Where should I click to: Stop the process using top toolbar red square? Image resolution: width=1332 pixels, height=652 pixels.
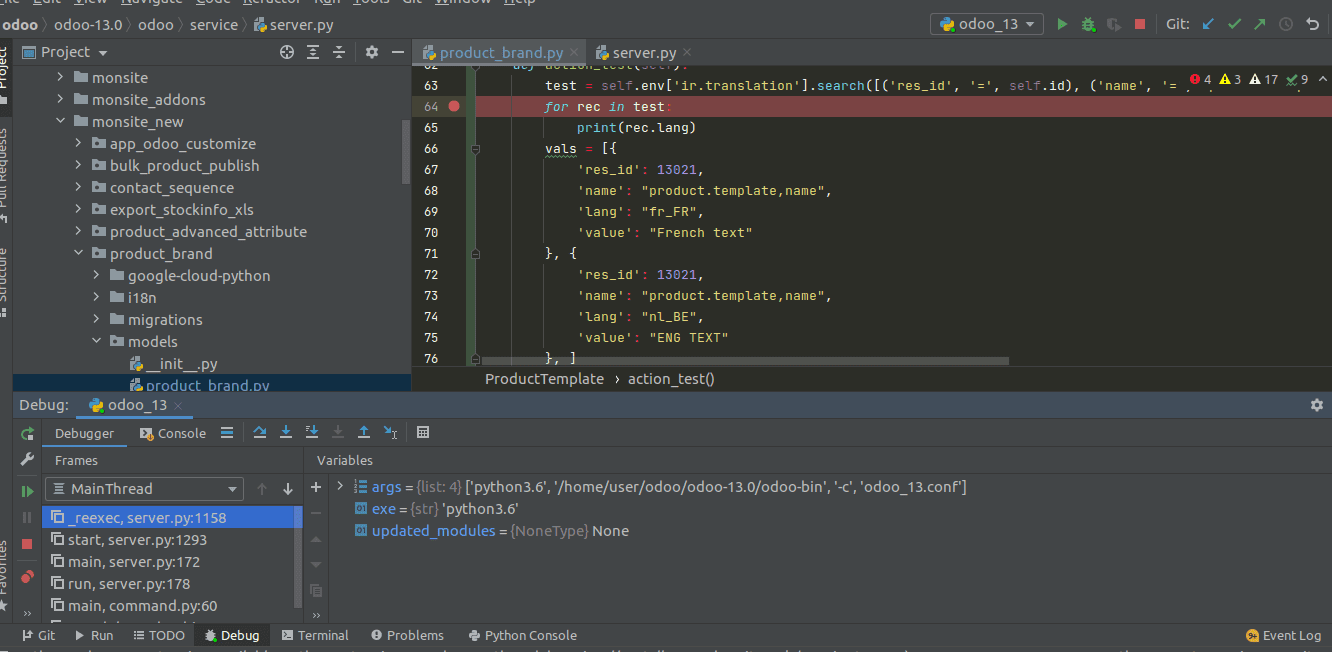coord(1140,24)
